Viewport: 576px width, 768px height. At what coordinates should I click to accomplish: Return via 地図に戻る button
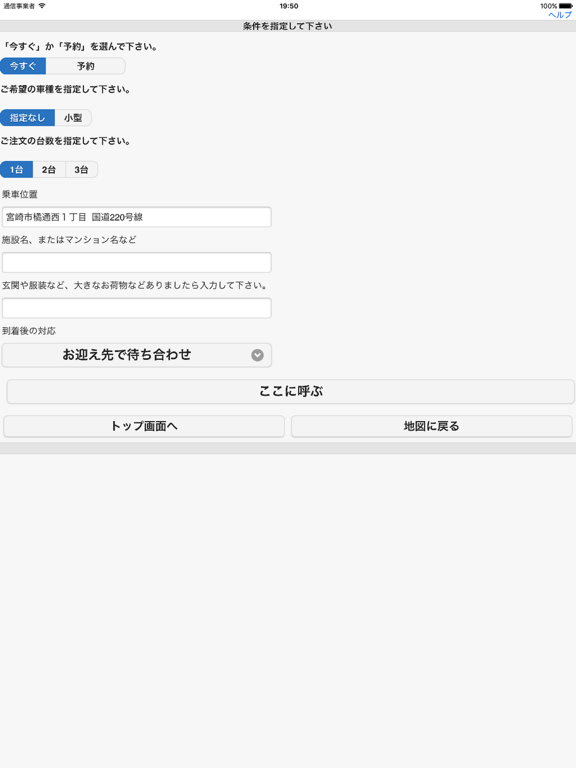coord(432,426)
